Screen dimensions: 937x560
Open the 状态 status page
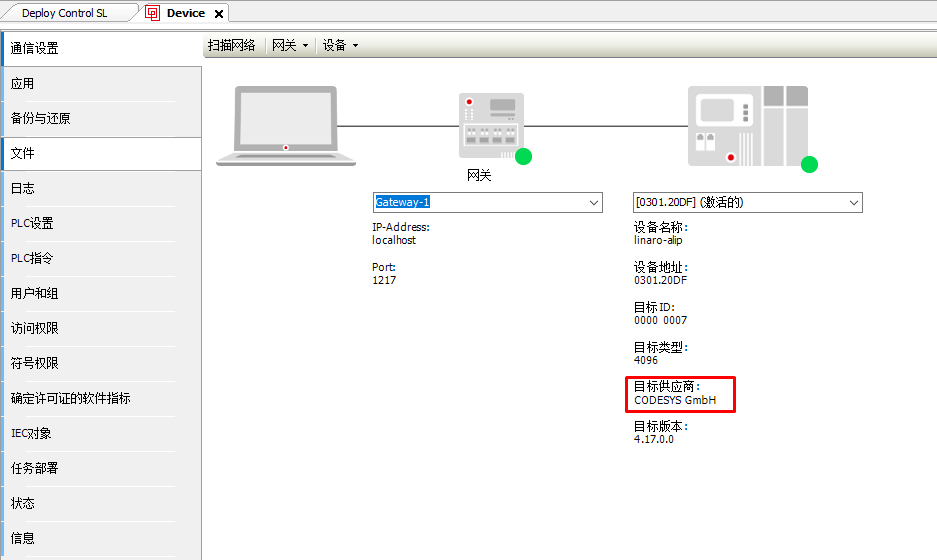(102, 503)
